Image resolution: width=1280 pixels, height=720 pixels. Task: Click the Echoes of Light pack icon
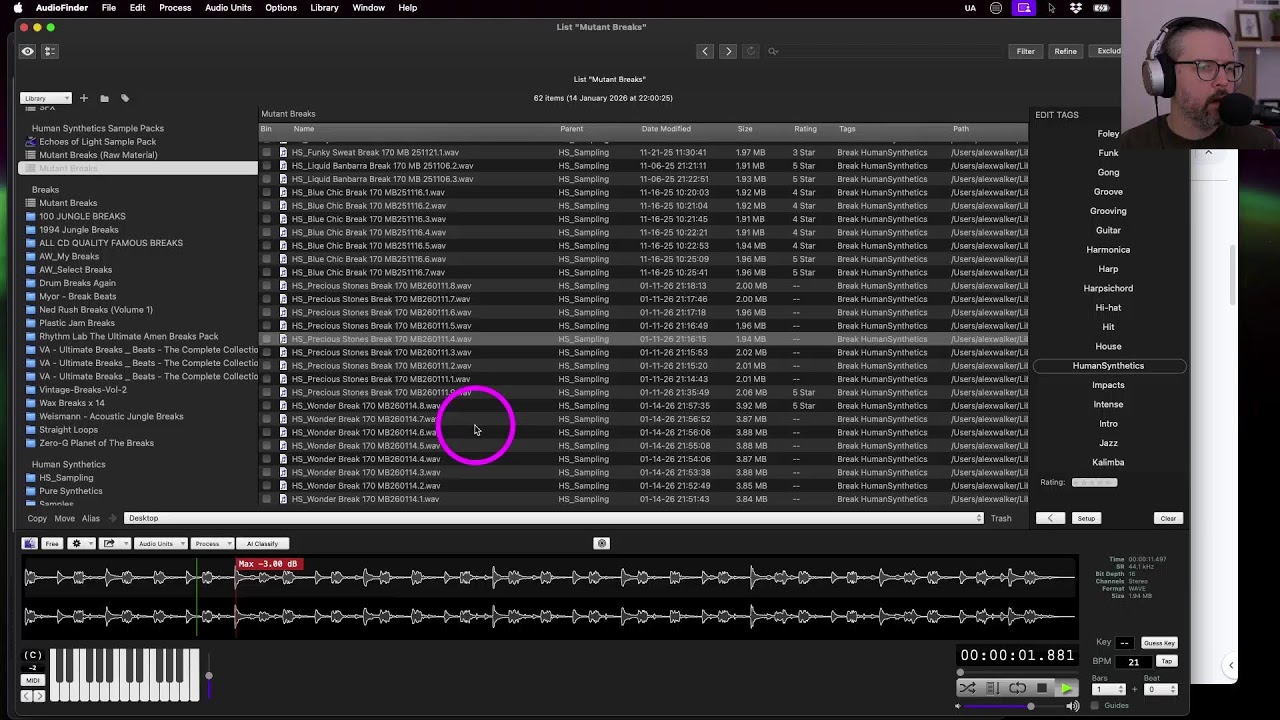coord(32,142)
